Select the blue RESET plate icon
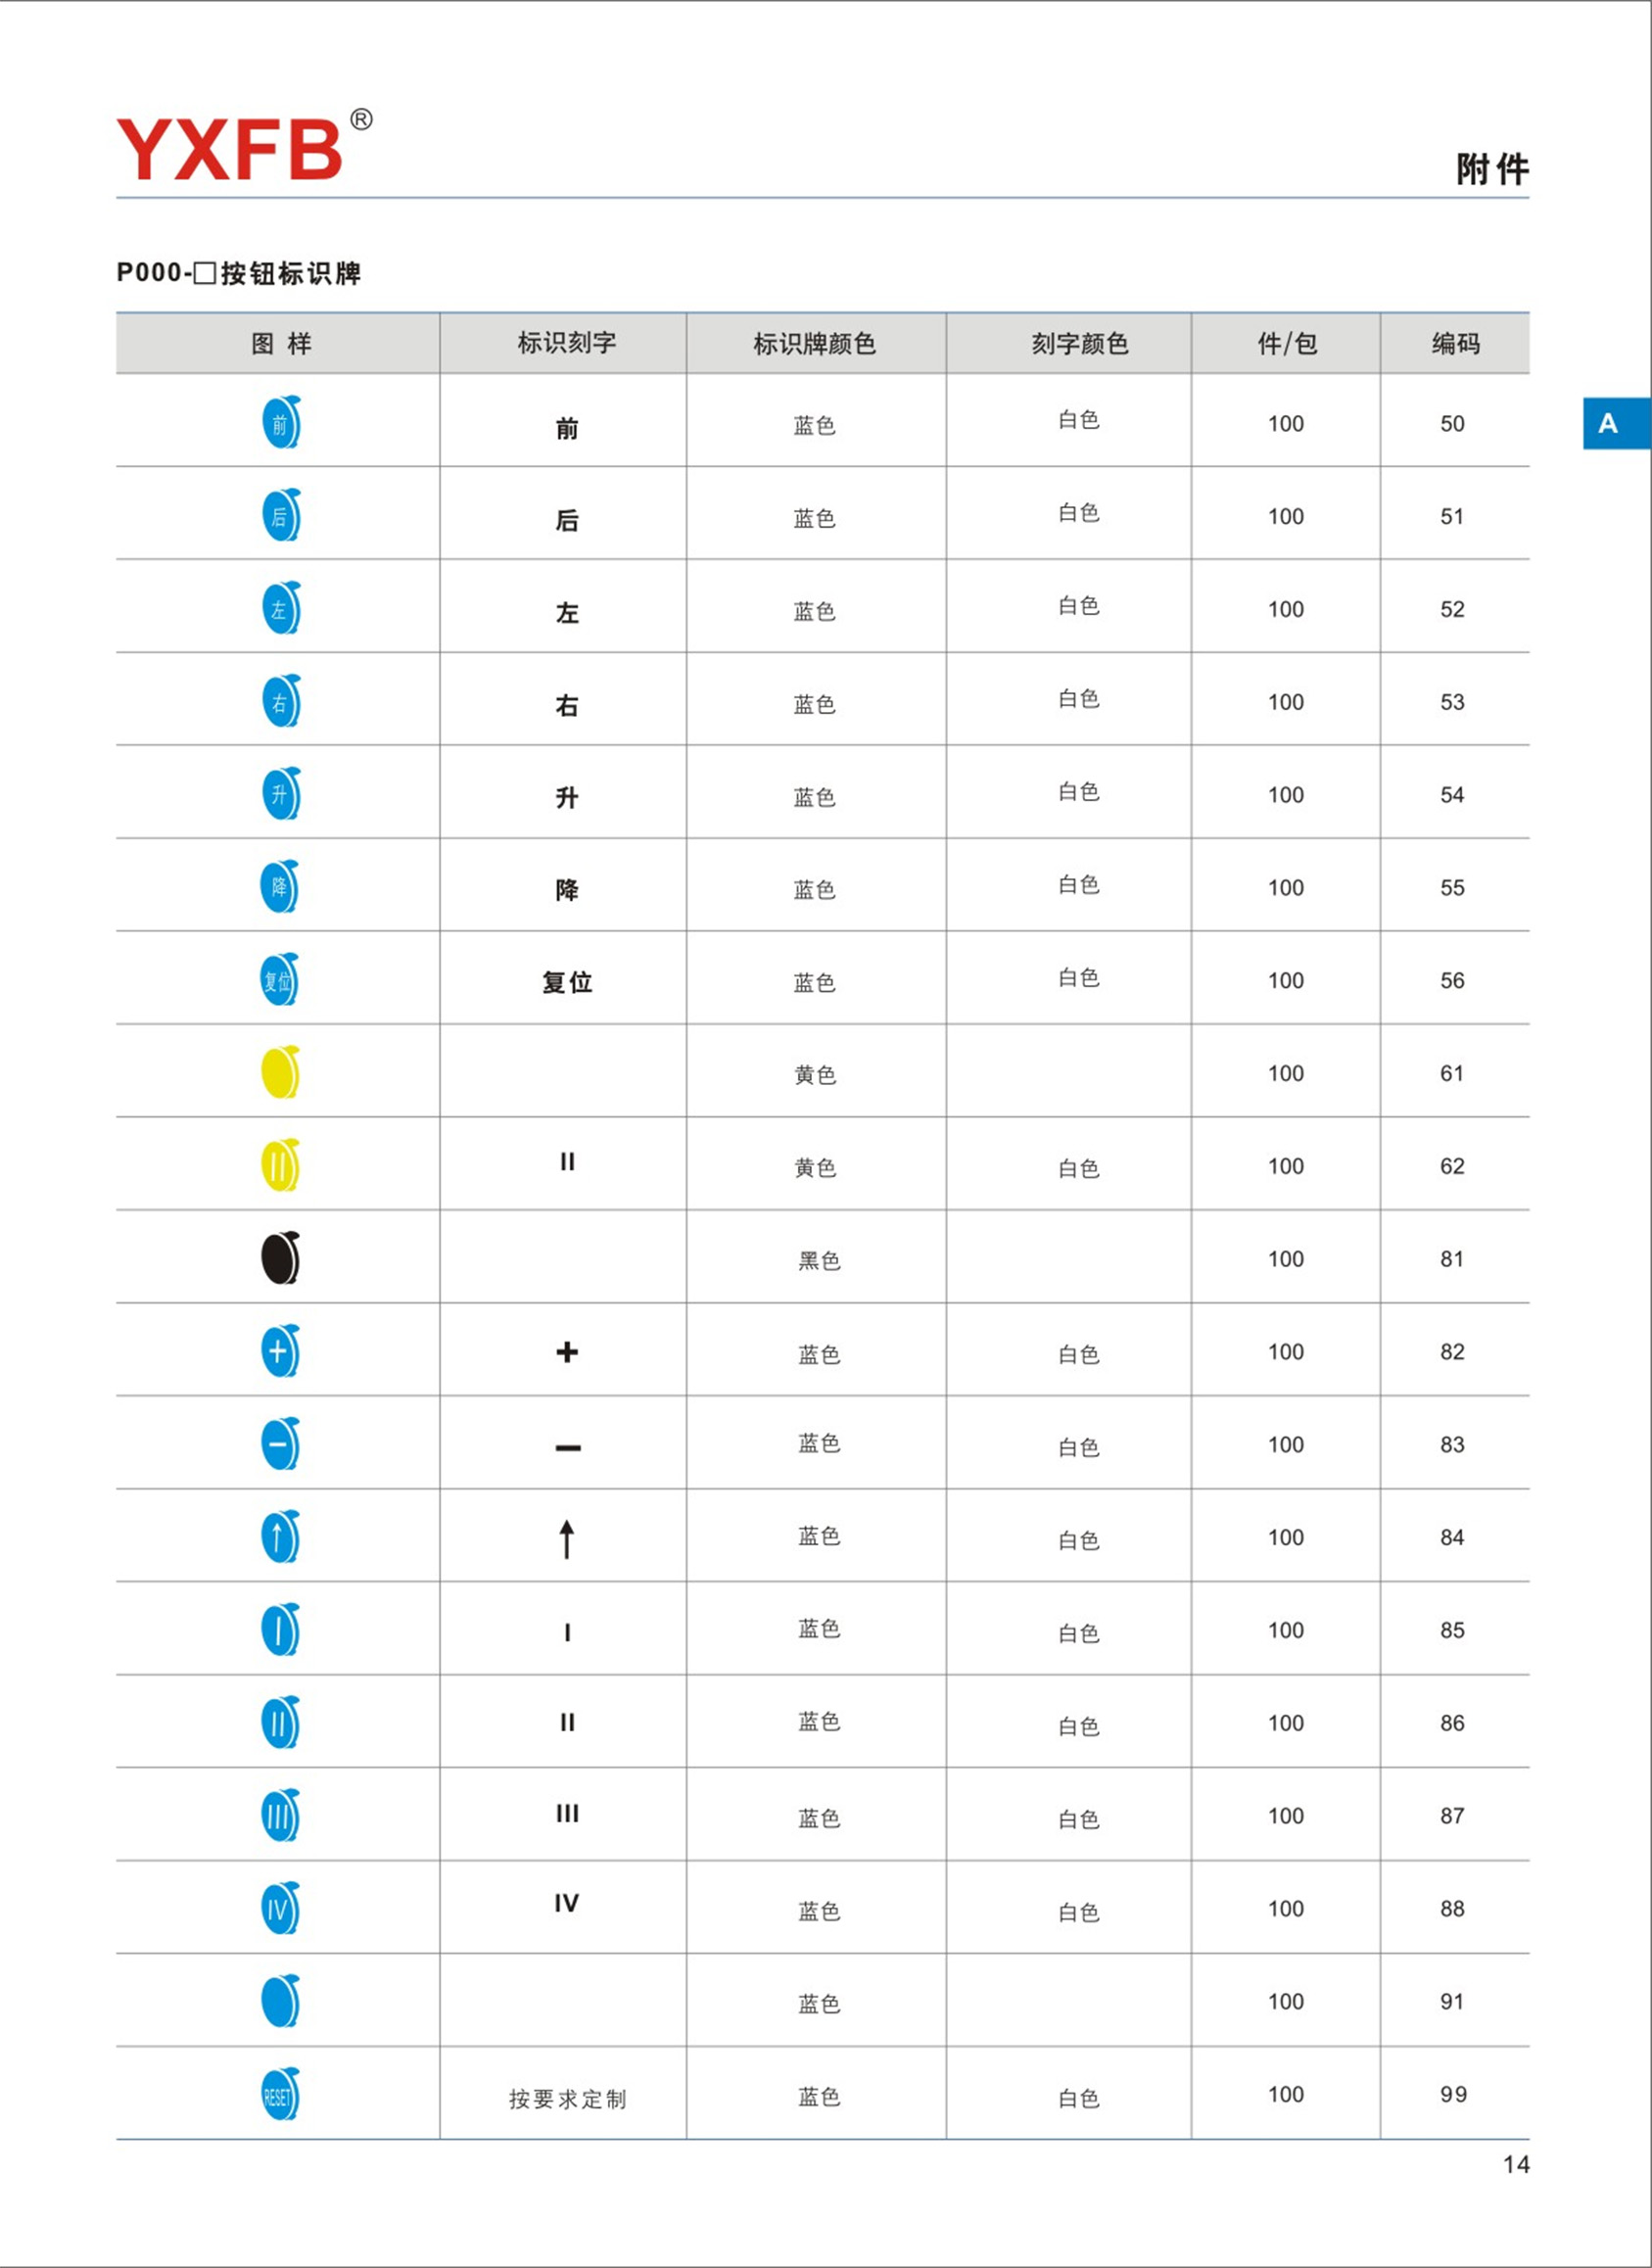1652x2268 pixels. [280, 2094]
